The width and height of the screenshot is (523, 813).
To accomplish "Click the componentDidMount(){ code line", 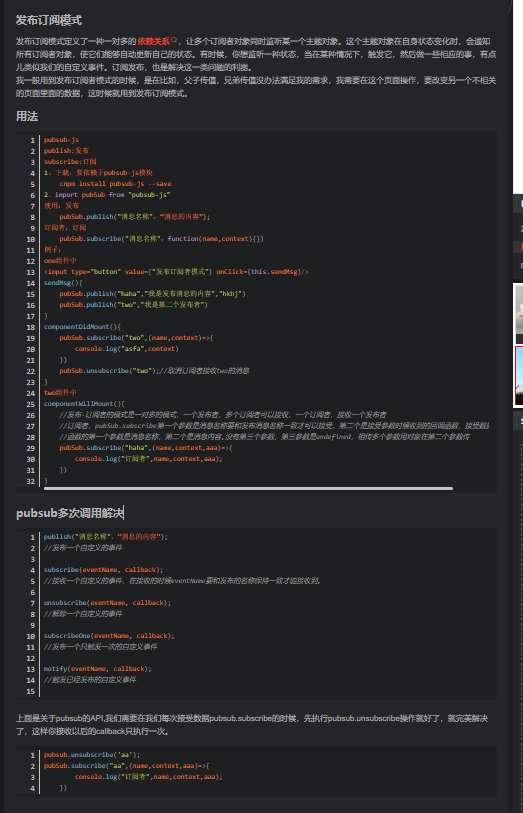I will pyautogui.click(x=82, y=327).
